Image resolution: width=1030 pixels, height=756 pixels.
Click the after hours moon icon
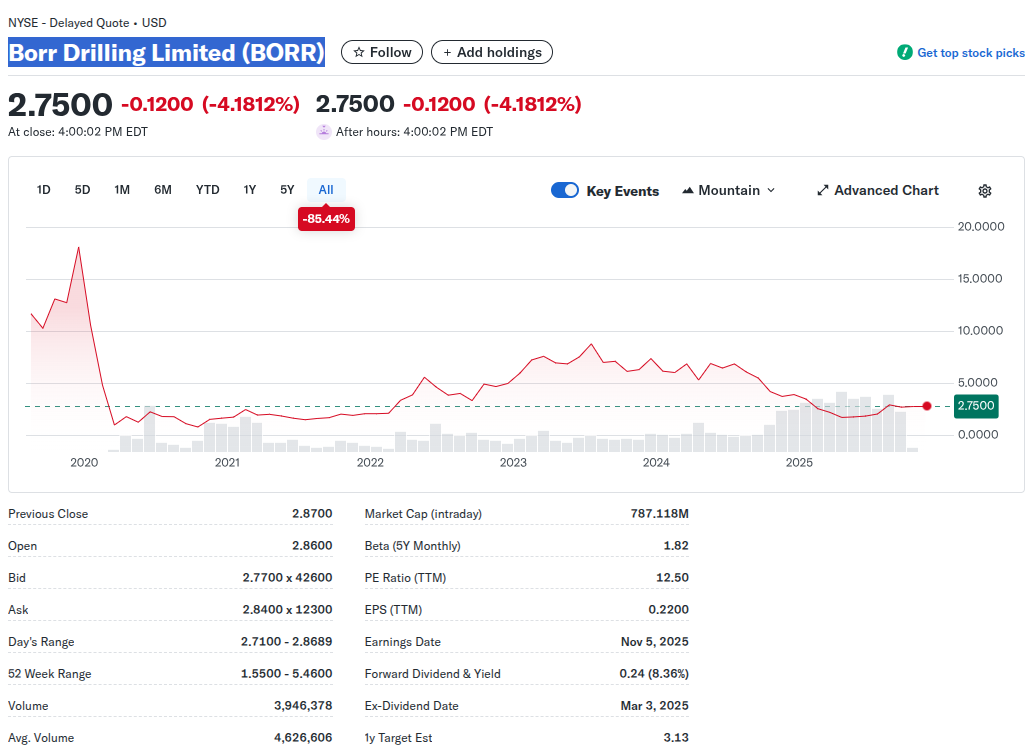[x=323, y=131]
